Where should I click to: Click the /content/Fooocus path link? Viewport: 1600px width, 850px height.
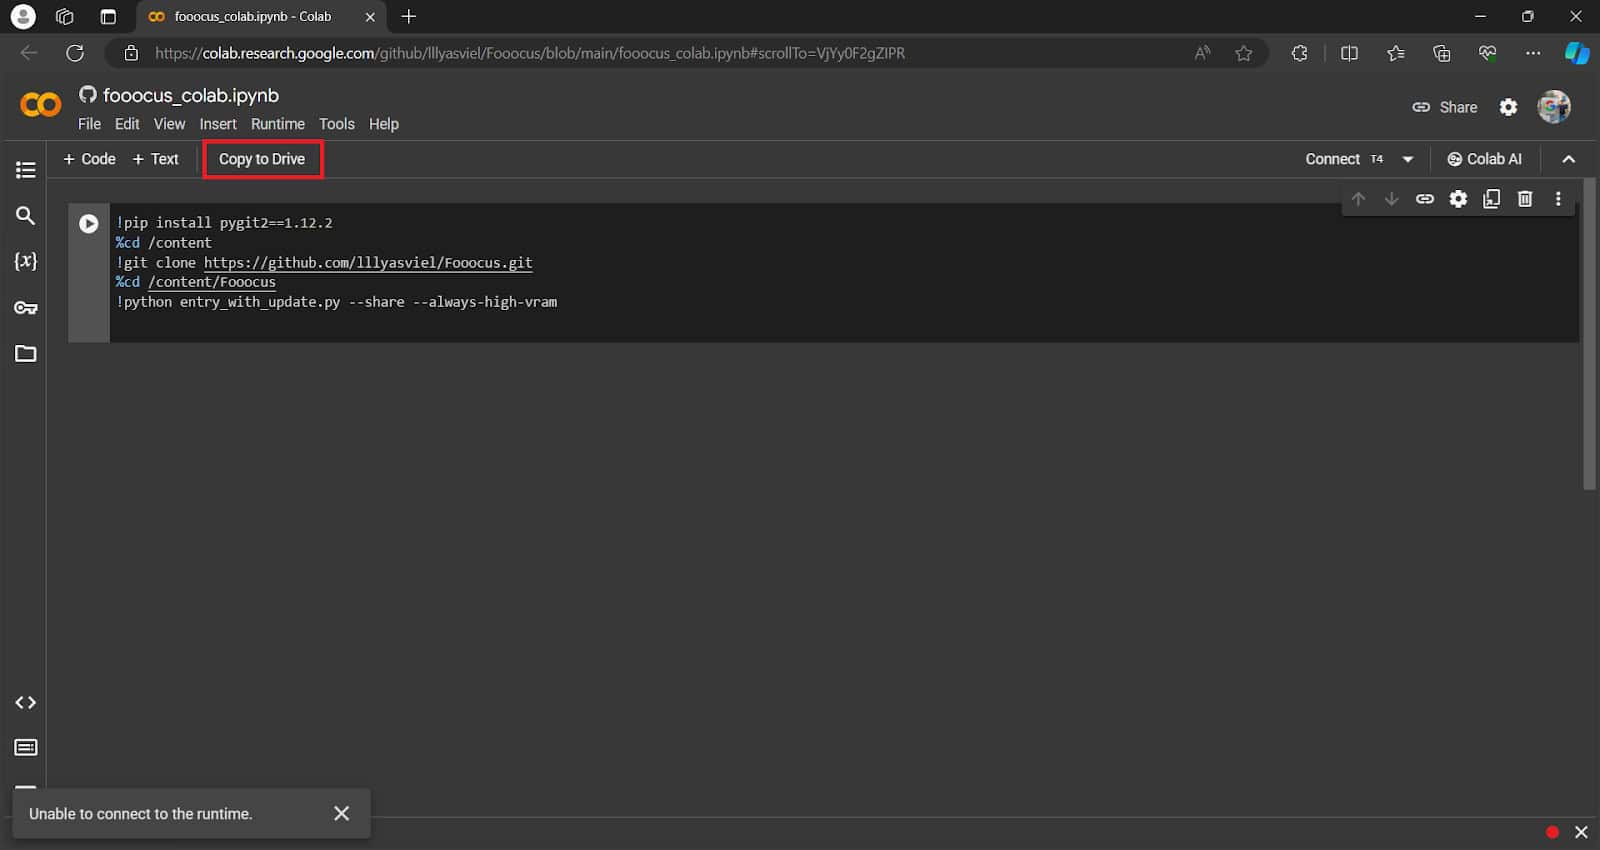(x=212, y=282)
